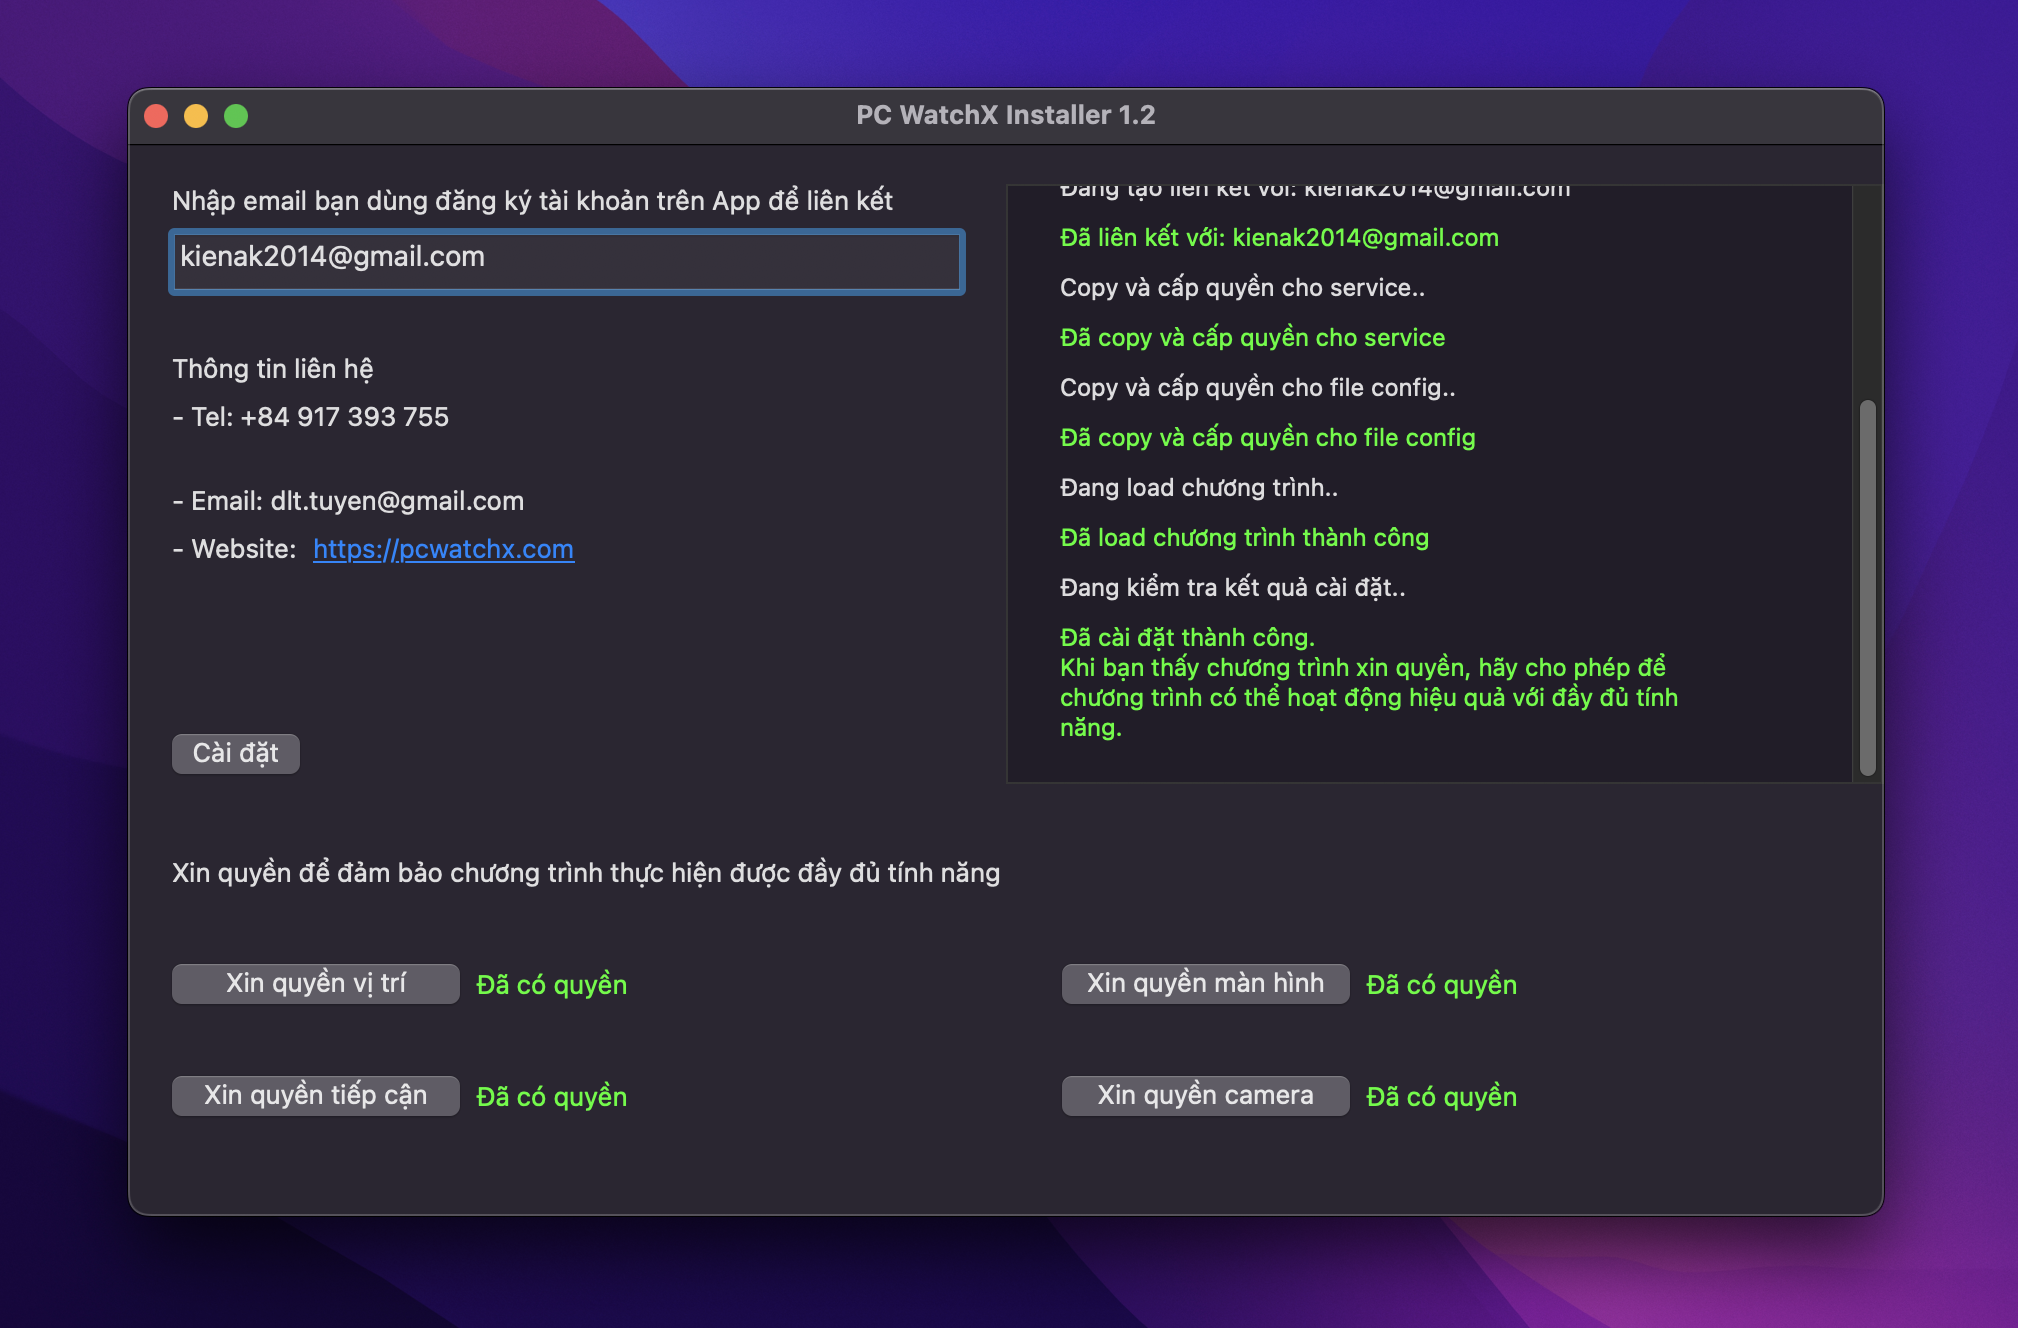Screen dimensions: 2018x1328
Task: Close the PC WatchX Installer window
Action: click(156, 116)
